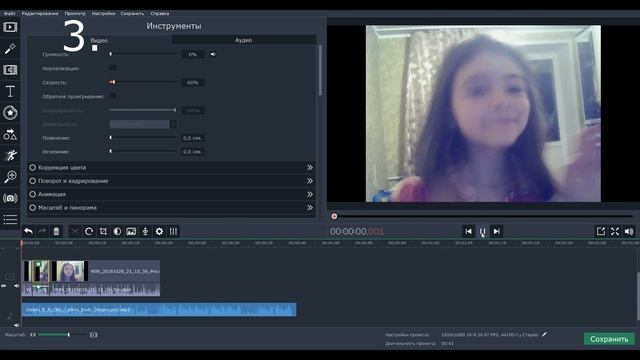Select video clip thumbnail with girl's face
The width and height of the screenshot is (640, 360).
click(x=70, y=271)
